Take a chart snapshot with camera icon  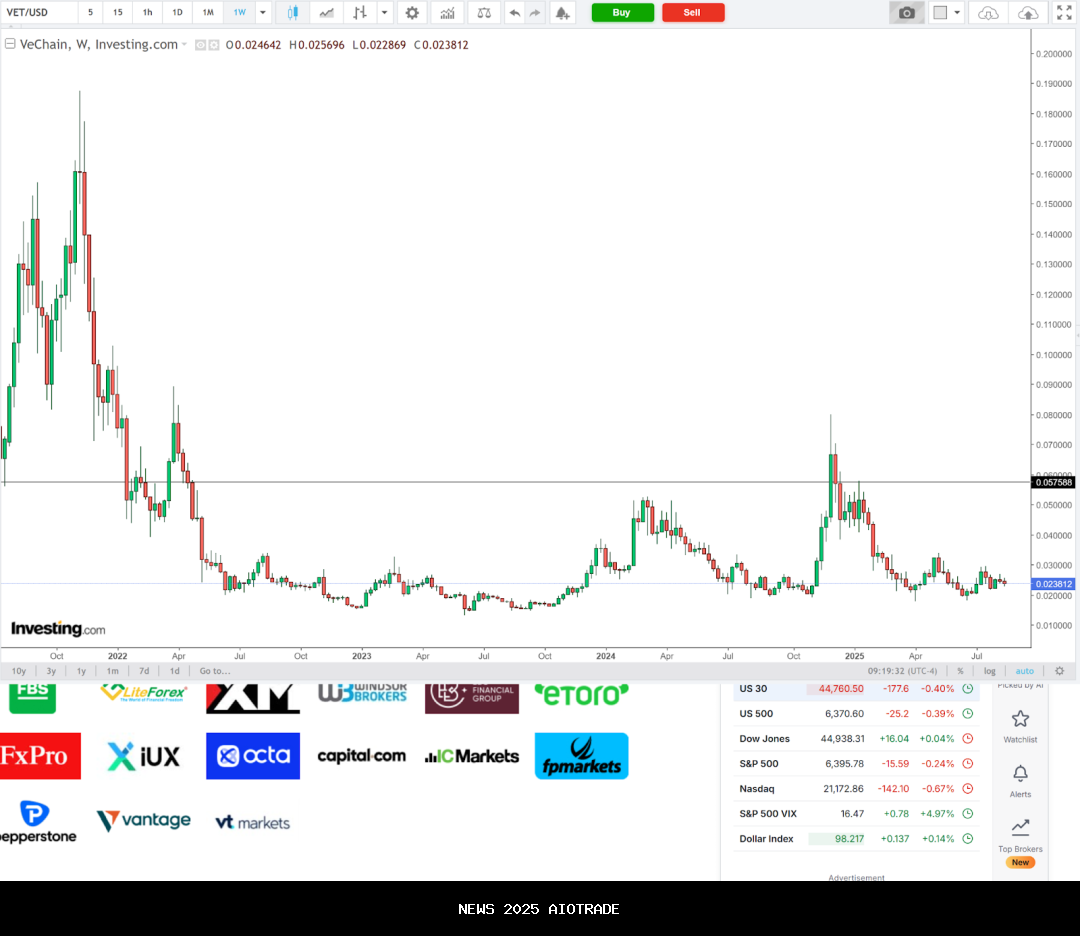pos(906,13)
